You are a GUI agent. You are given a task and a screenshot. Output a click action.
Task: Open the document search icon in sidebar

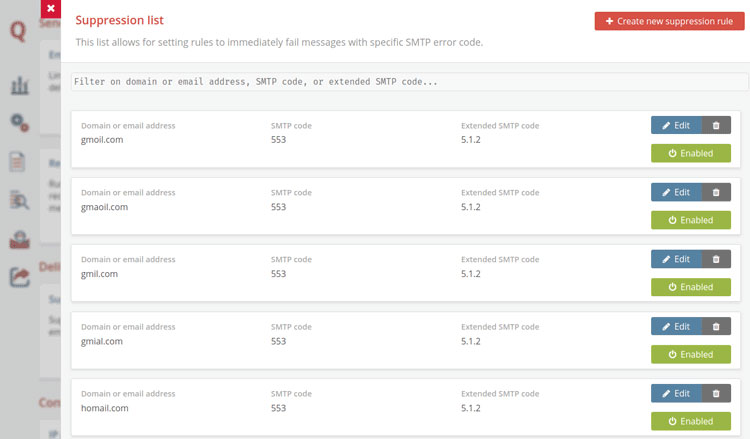point(19,200)
